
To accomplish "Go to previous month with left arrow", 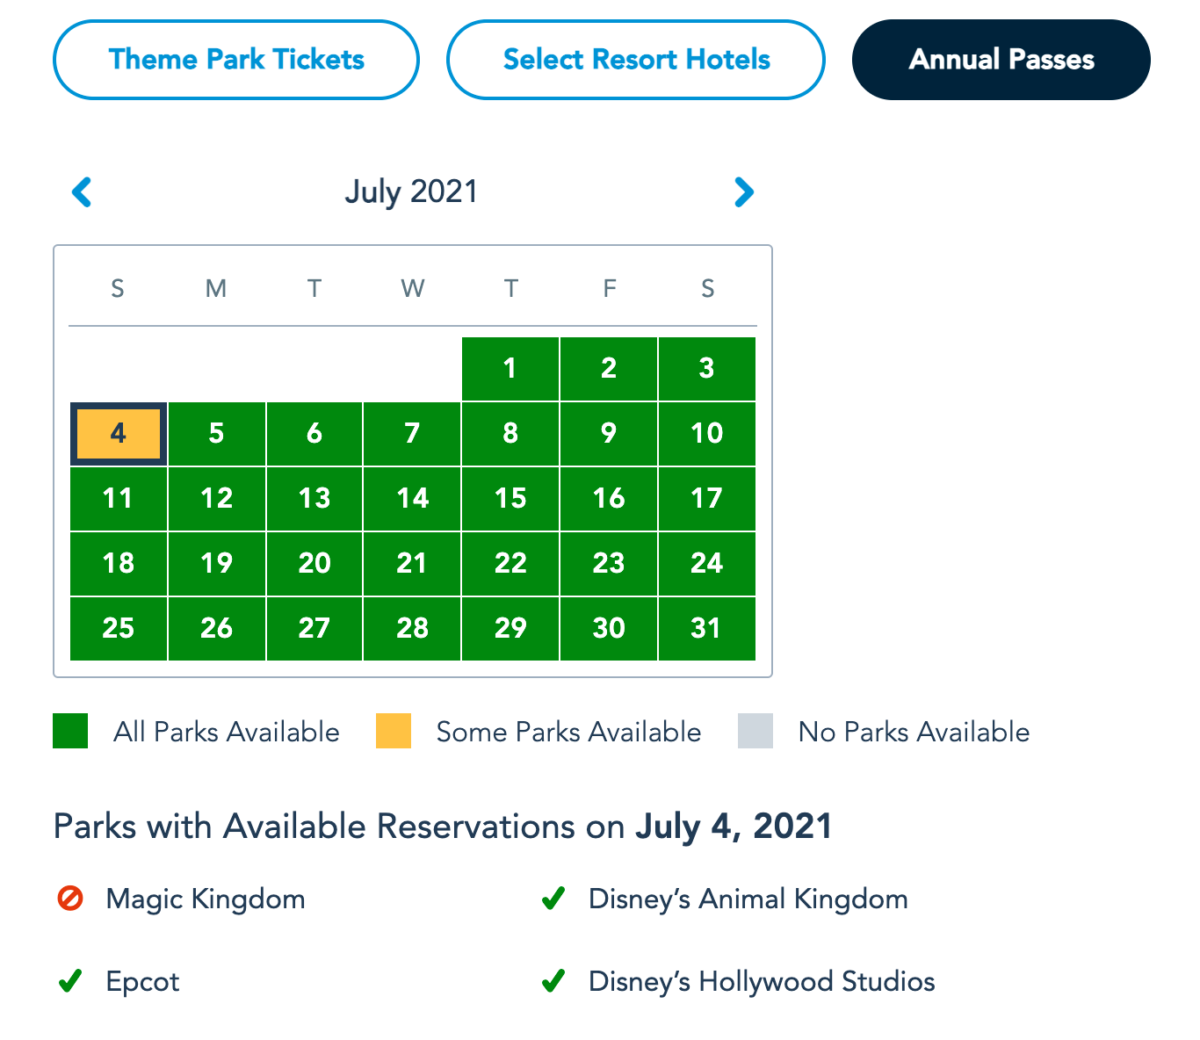I will point(82,192).
